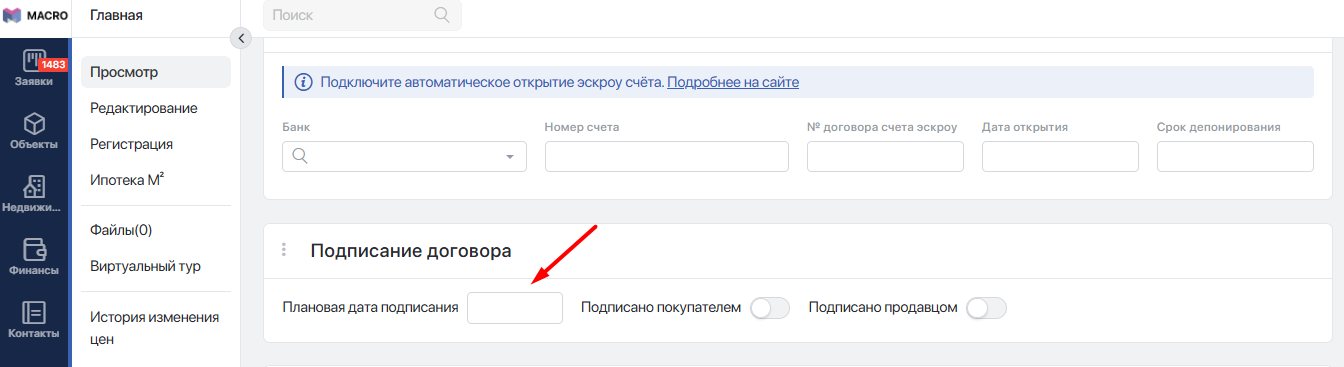Viewport: 1344px width, 367px height.
Task: Follow the Подробнее на сайте link
Action: pyautogui.click(x=733, y=82)
